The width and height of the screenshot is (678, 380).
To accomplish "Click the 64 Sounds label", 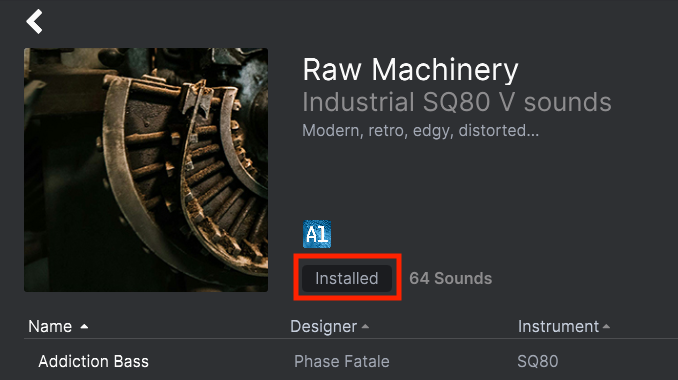I will (451, 278).
